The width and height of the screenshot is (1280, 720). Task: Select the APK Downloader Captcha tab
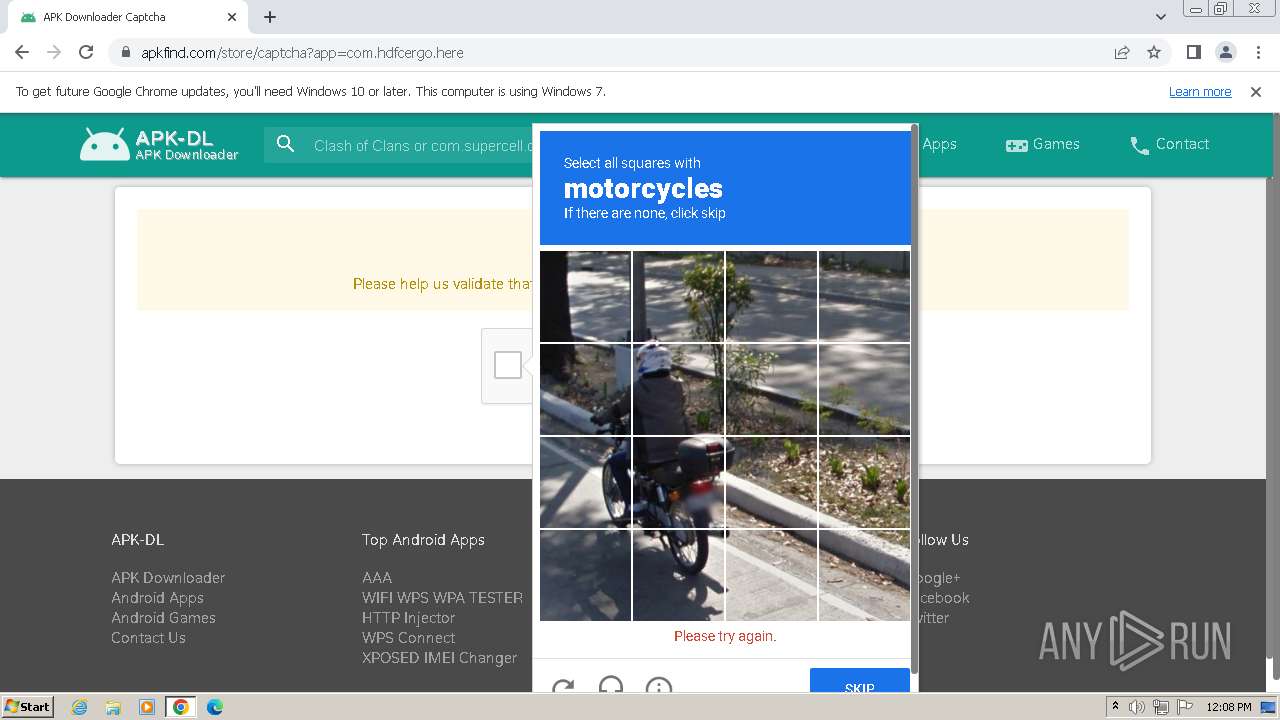[x=126, y=17]
